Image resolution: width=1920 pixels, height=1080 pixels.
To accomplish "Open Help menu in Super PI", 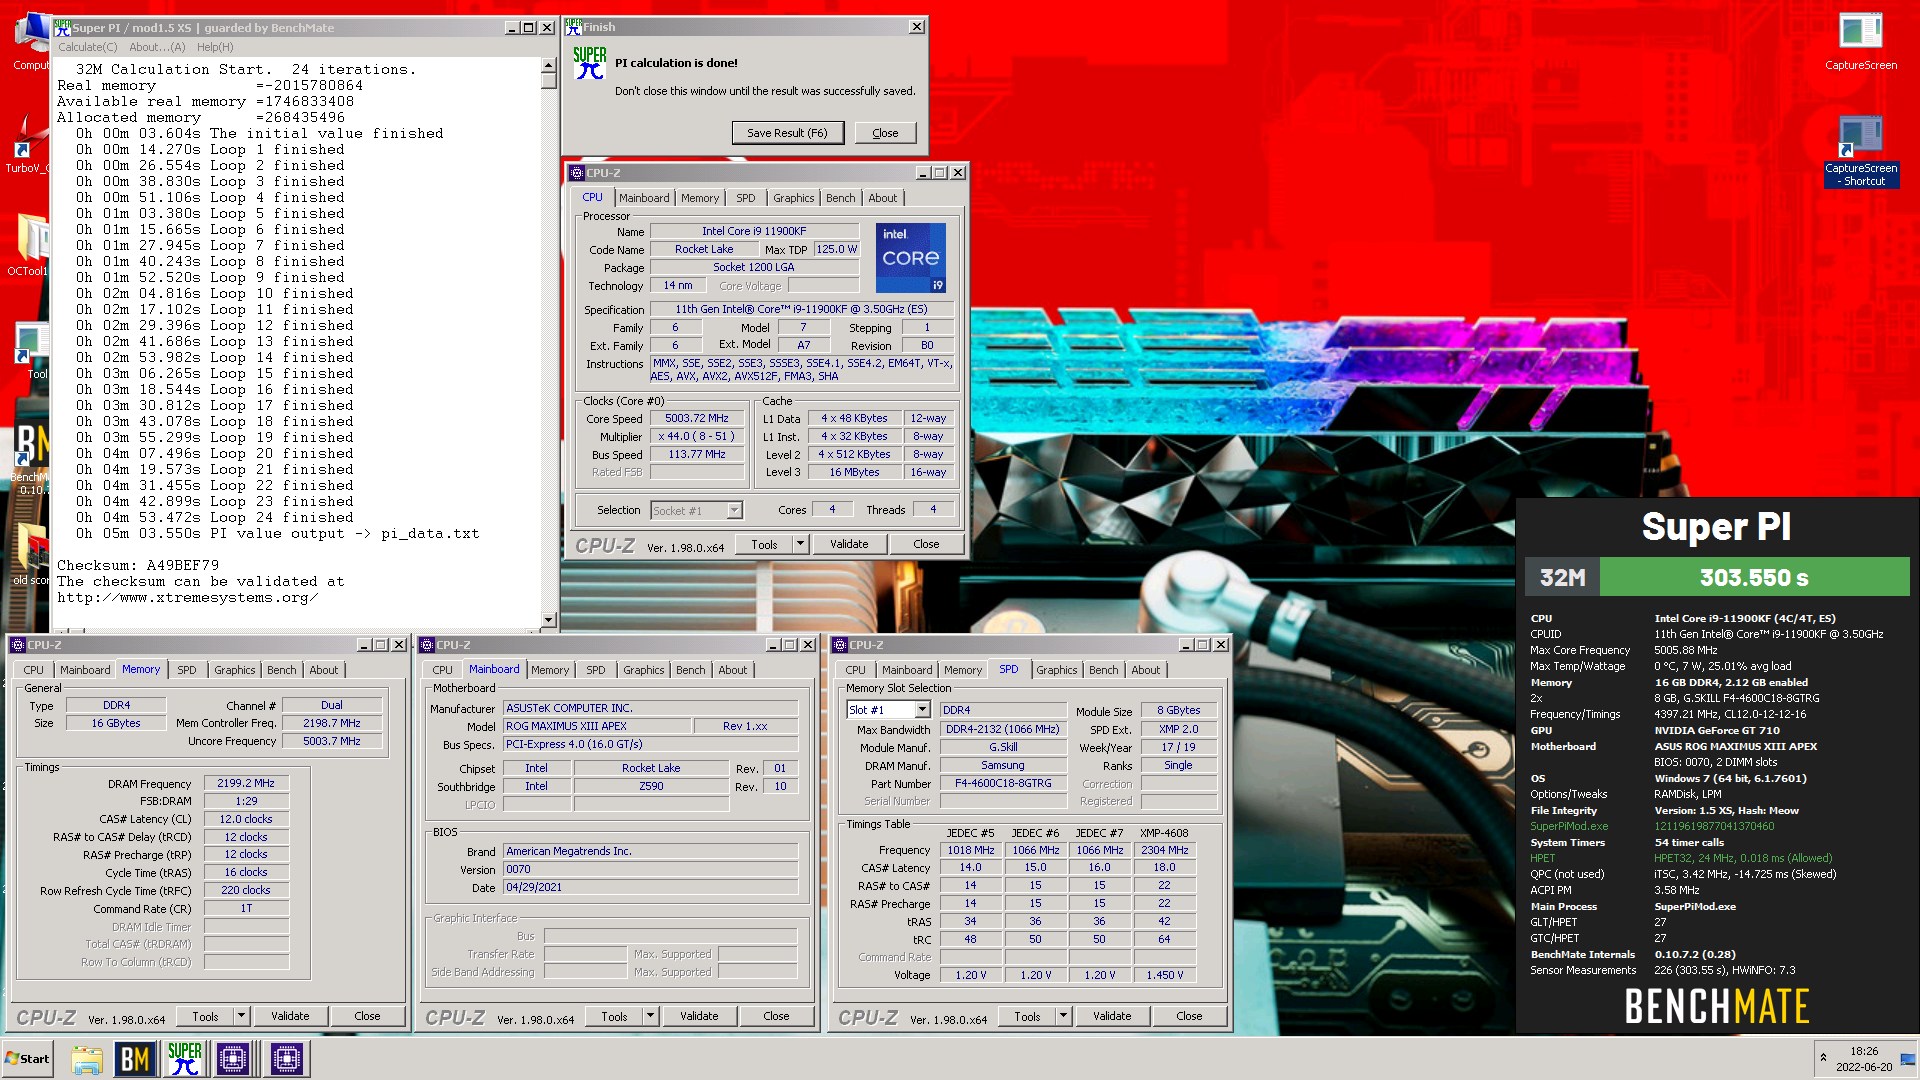I will (x=215, y=47).
